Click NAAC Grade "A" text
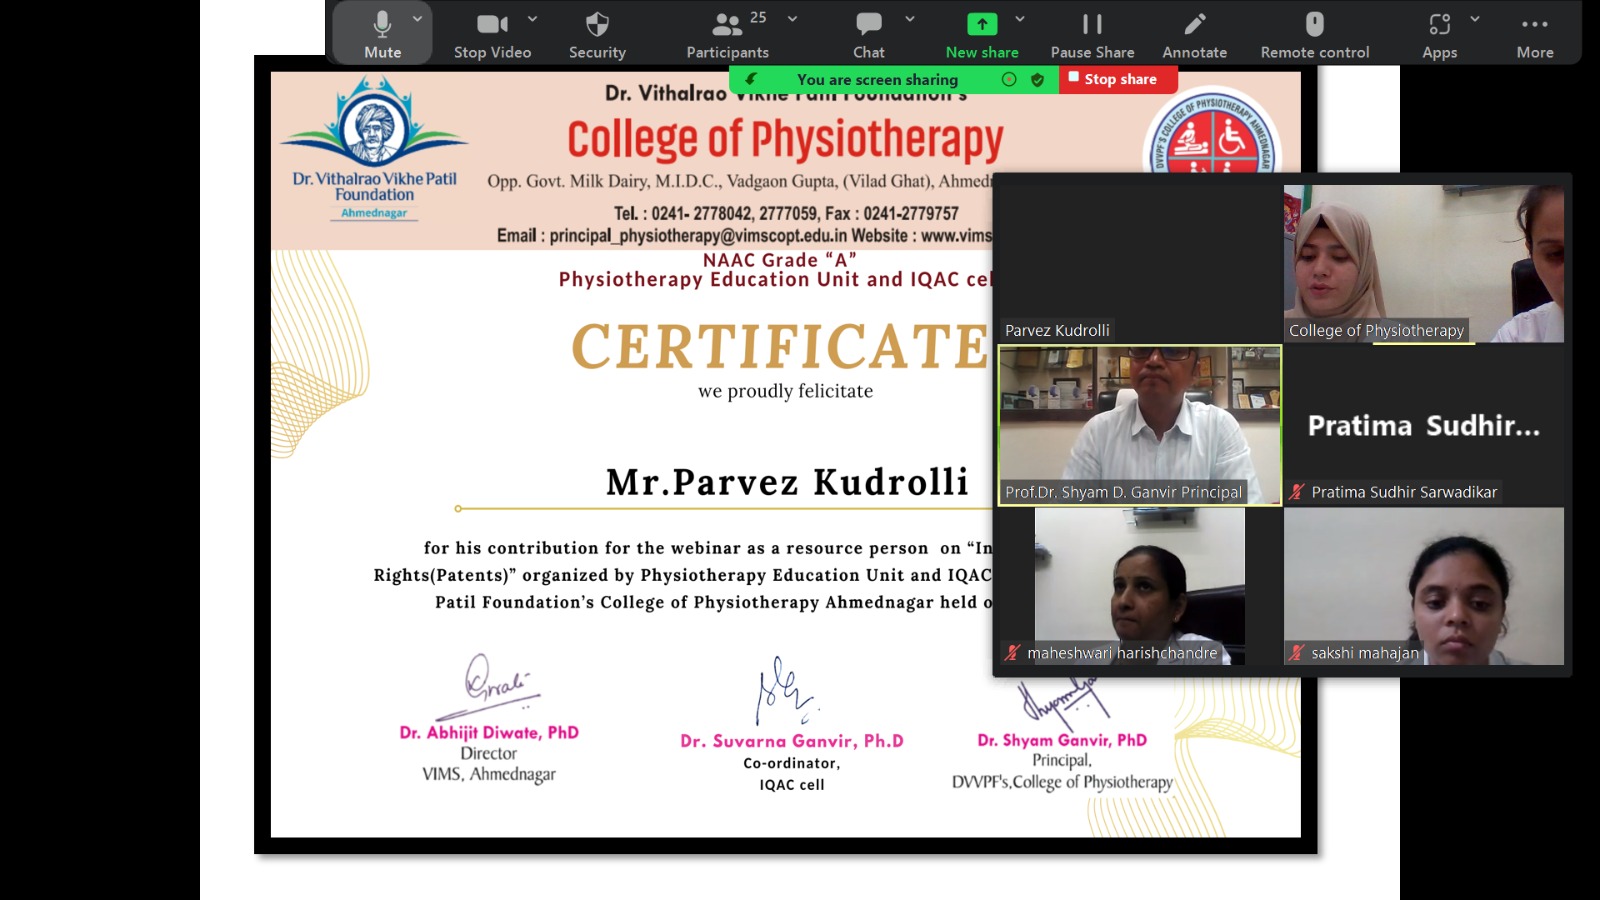This screenshot has height=900, width=1600. [x=779, y=260]
